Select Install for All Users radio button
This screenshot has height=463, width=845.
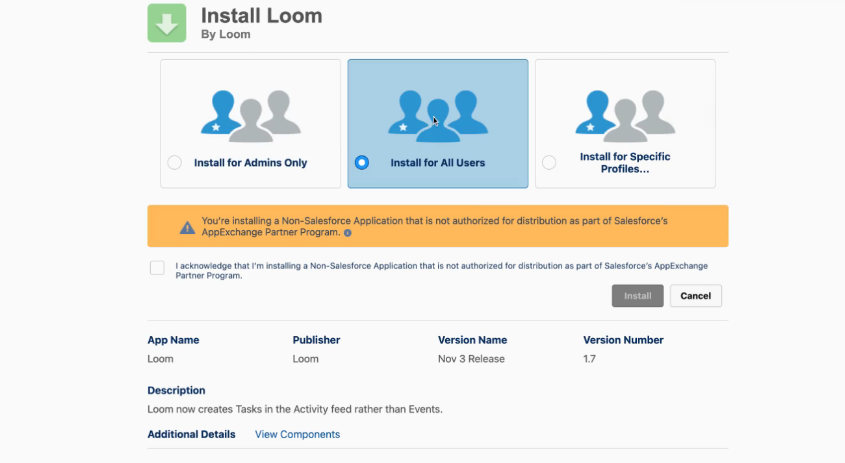tap(362, 162)
